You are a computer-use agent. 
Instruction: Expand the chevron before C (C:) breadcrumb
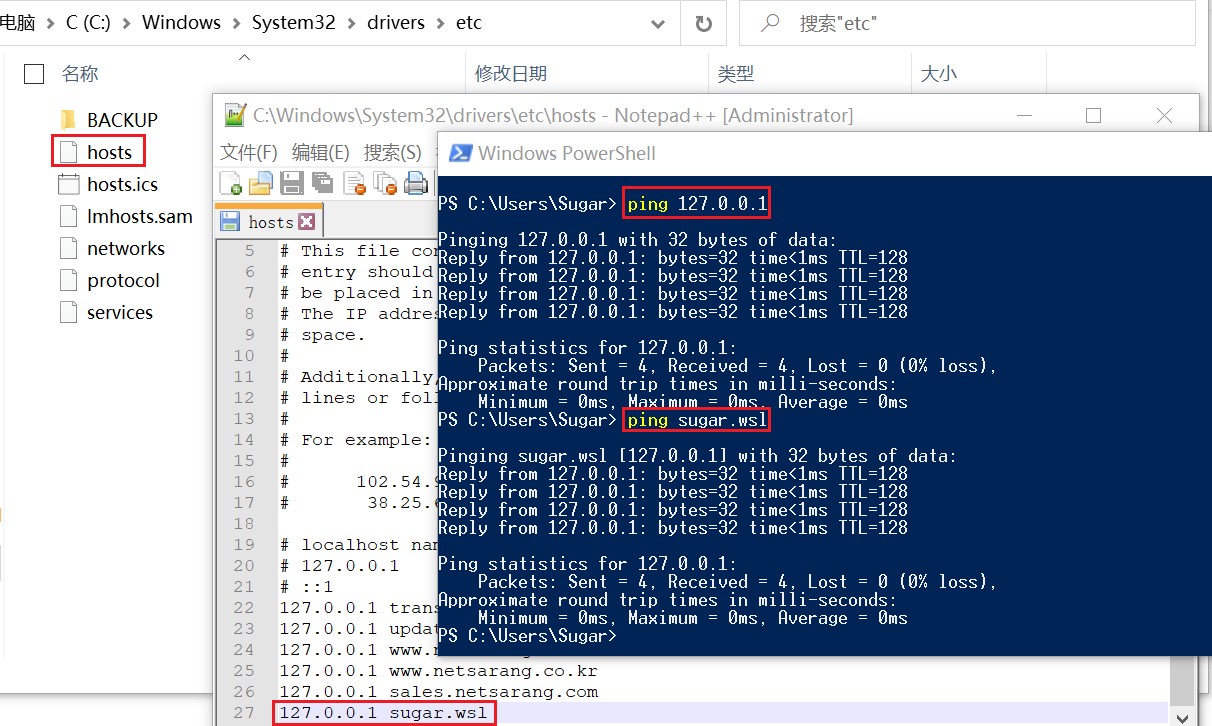[51, 23]
